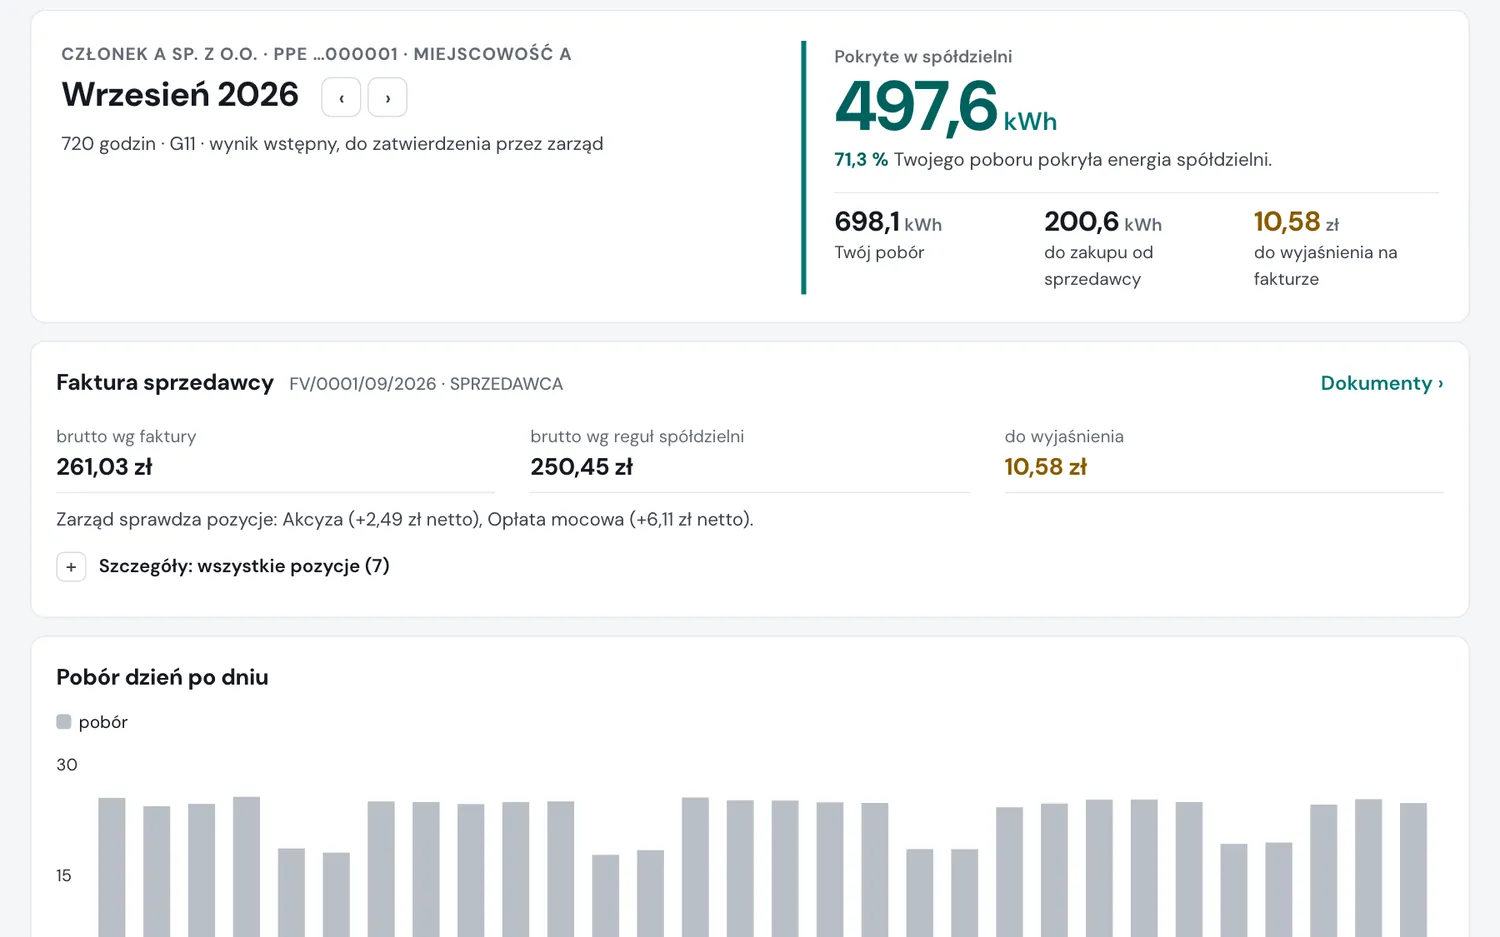Click the 698,1 kWh 'Twój pobór' stat
This screenshot has height=937, width=1500.
click(x=888, y=222)
